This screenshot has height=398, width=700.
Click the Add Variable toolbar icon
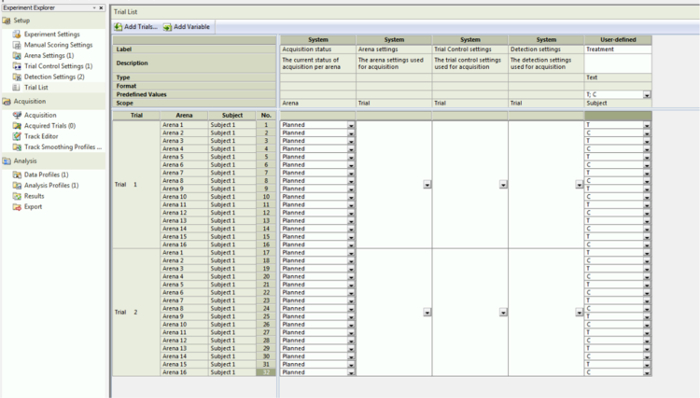point(167,27)
